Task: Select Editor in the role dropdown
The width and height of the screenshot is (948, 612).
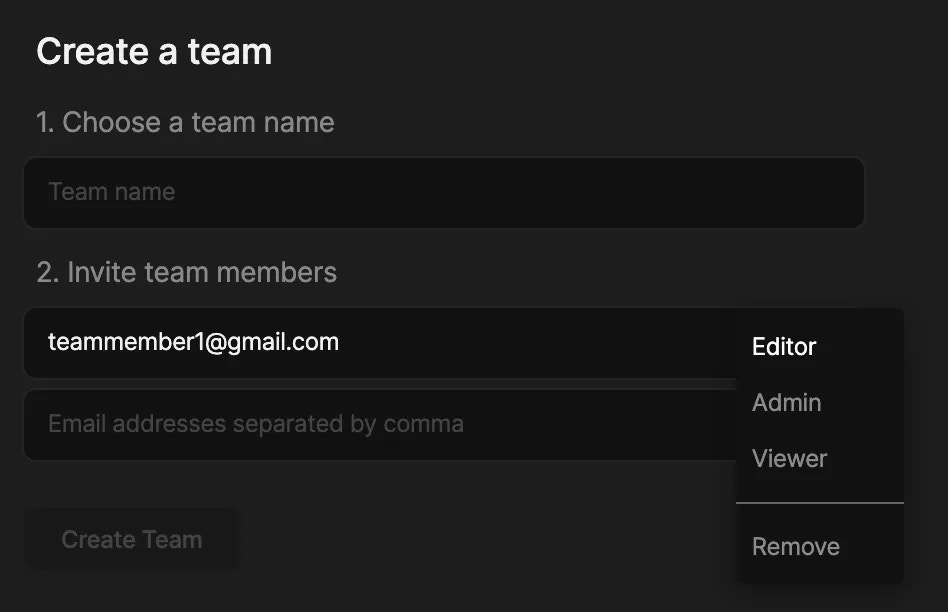Action: click(x=784, y=347)
